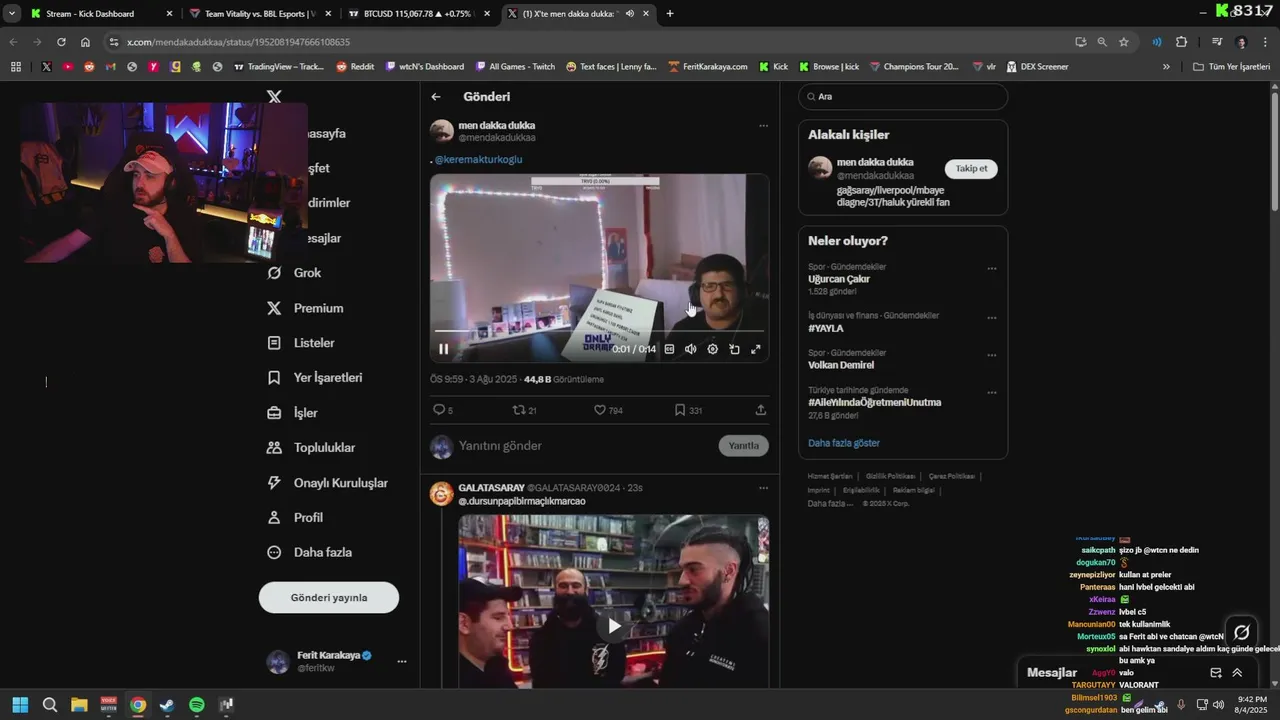
Task: Open options for Volkan Demirel trend
Action: [992, 355]
